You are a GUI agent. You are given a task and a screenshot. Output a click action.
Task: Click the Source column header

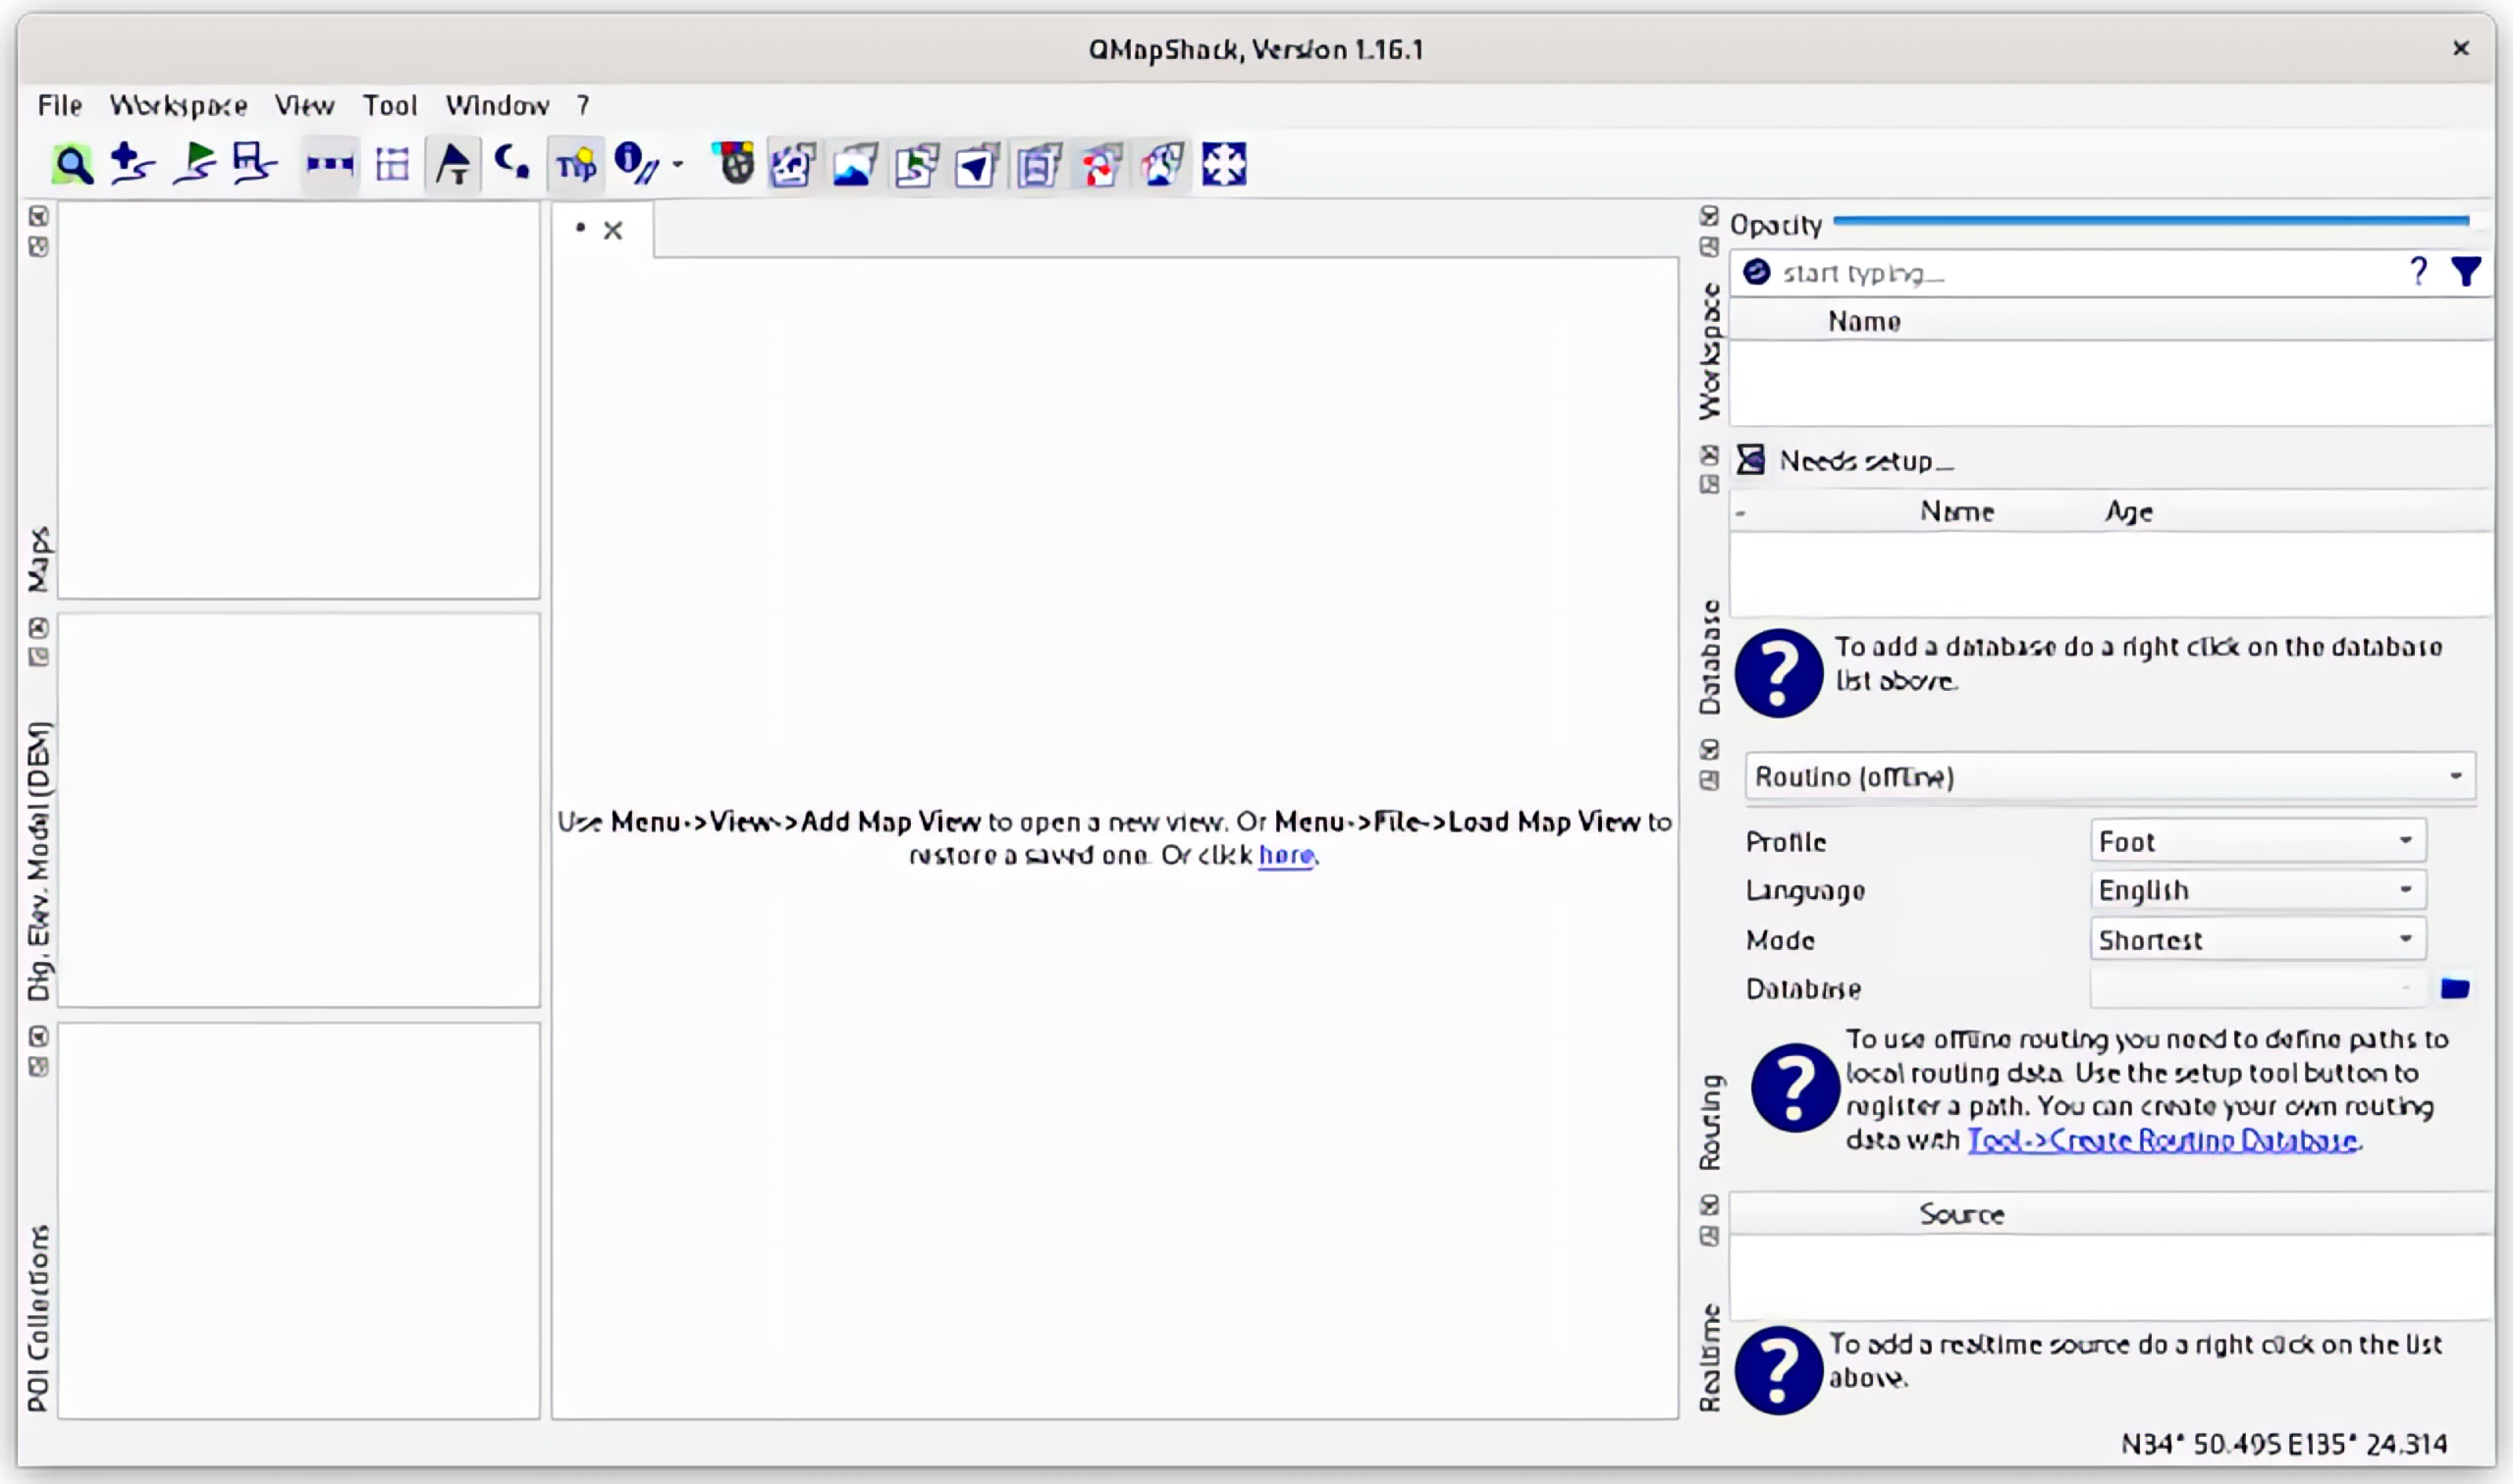click(1961, 1213)
